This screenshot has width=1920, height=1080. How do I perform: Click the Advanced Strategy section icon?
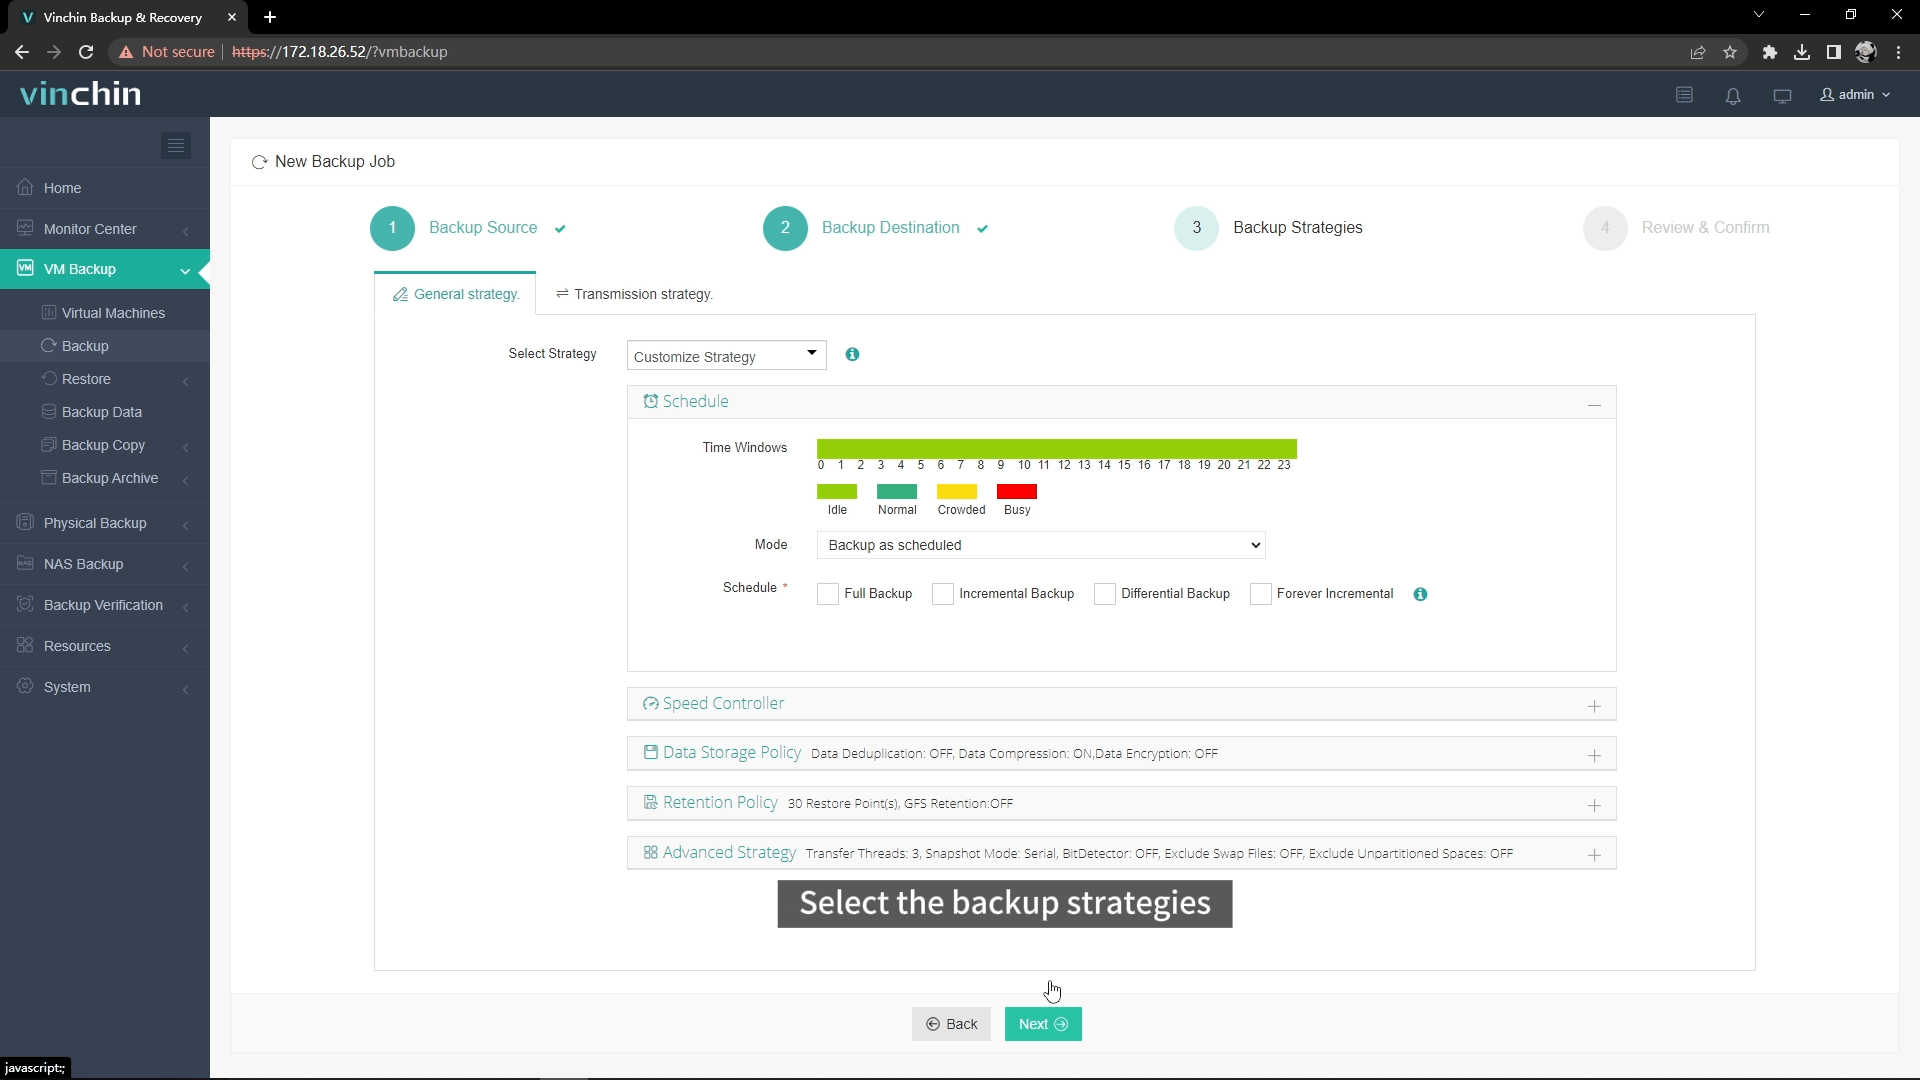click(651, 853)
